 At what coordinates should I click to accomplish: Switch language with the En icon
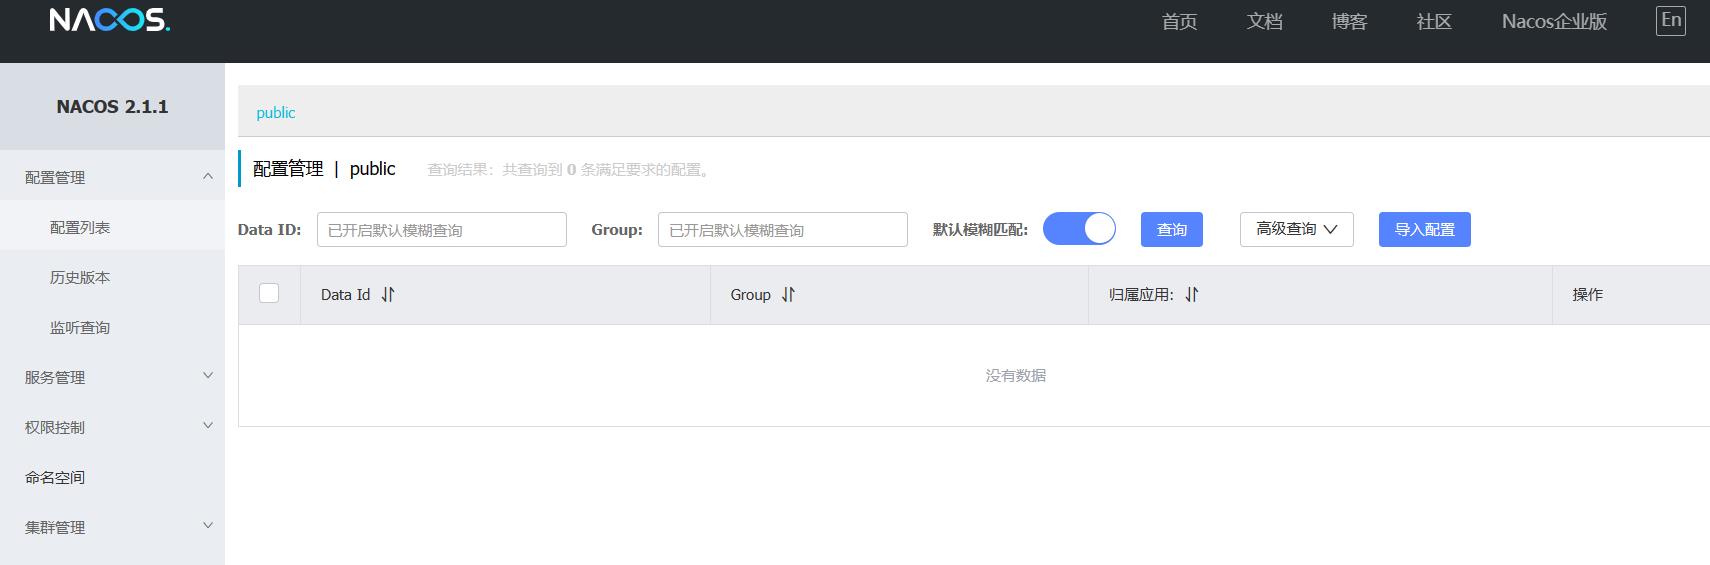point(1670,21)
